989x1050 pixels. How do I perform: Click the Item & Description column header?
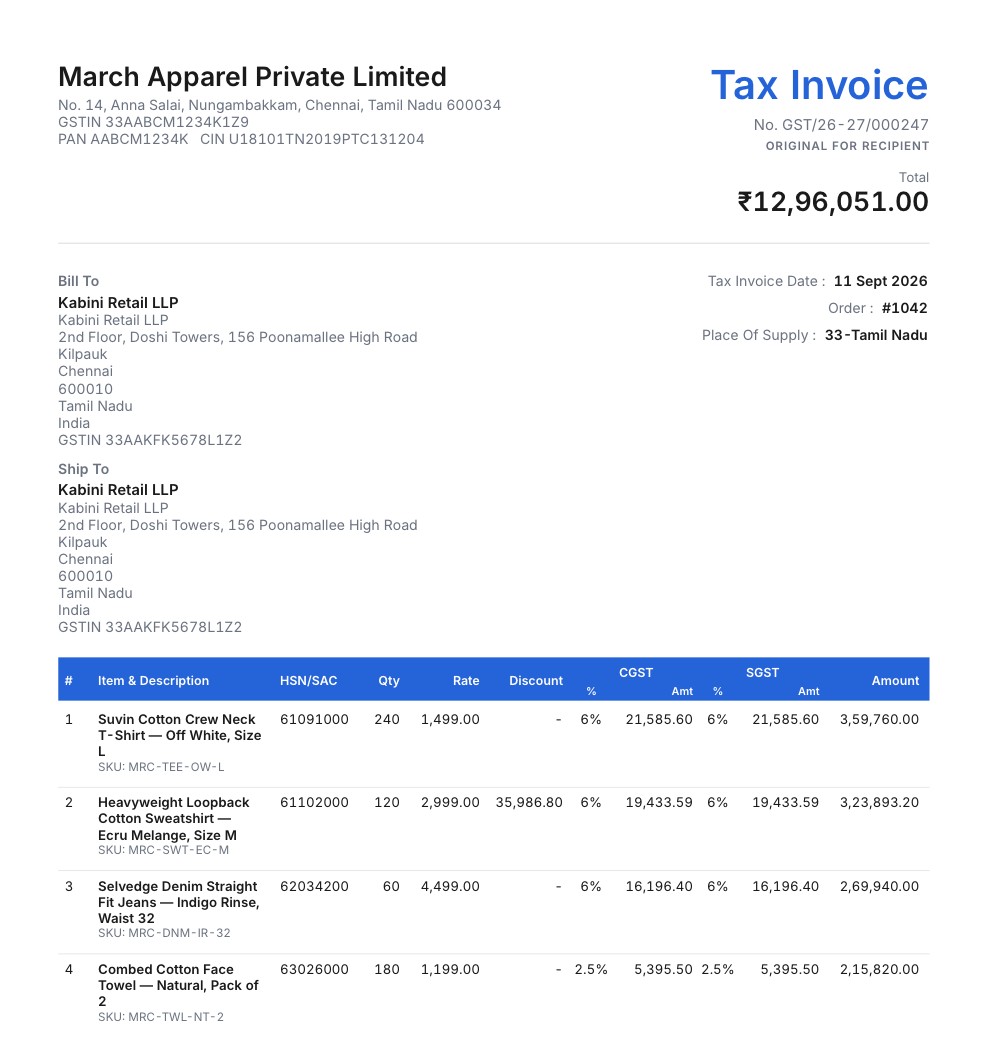[x=153, y=680]
